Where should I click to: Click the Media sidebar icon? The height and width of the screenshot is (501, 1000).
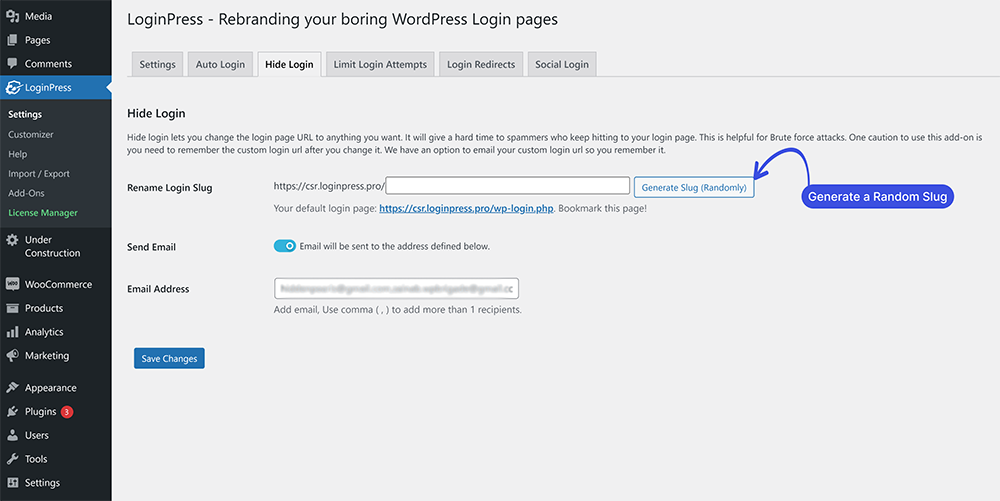[x=12, y=17]
